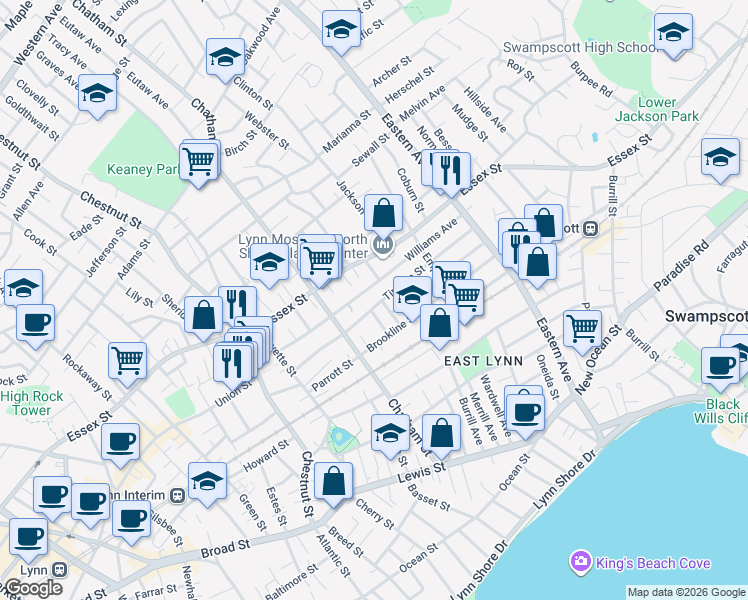The image size is (748, 600).
Task: Open the Swampscott train station icon
Action: click(x=591, y=228)
